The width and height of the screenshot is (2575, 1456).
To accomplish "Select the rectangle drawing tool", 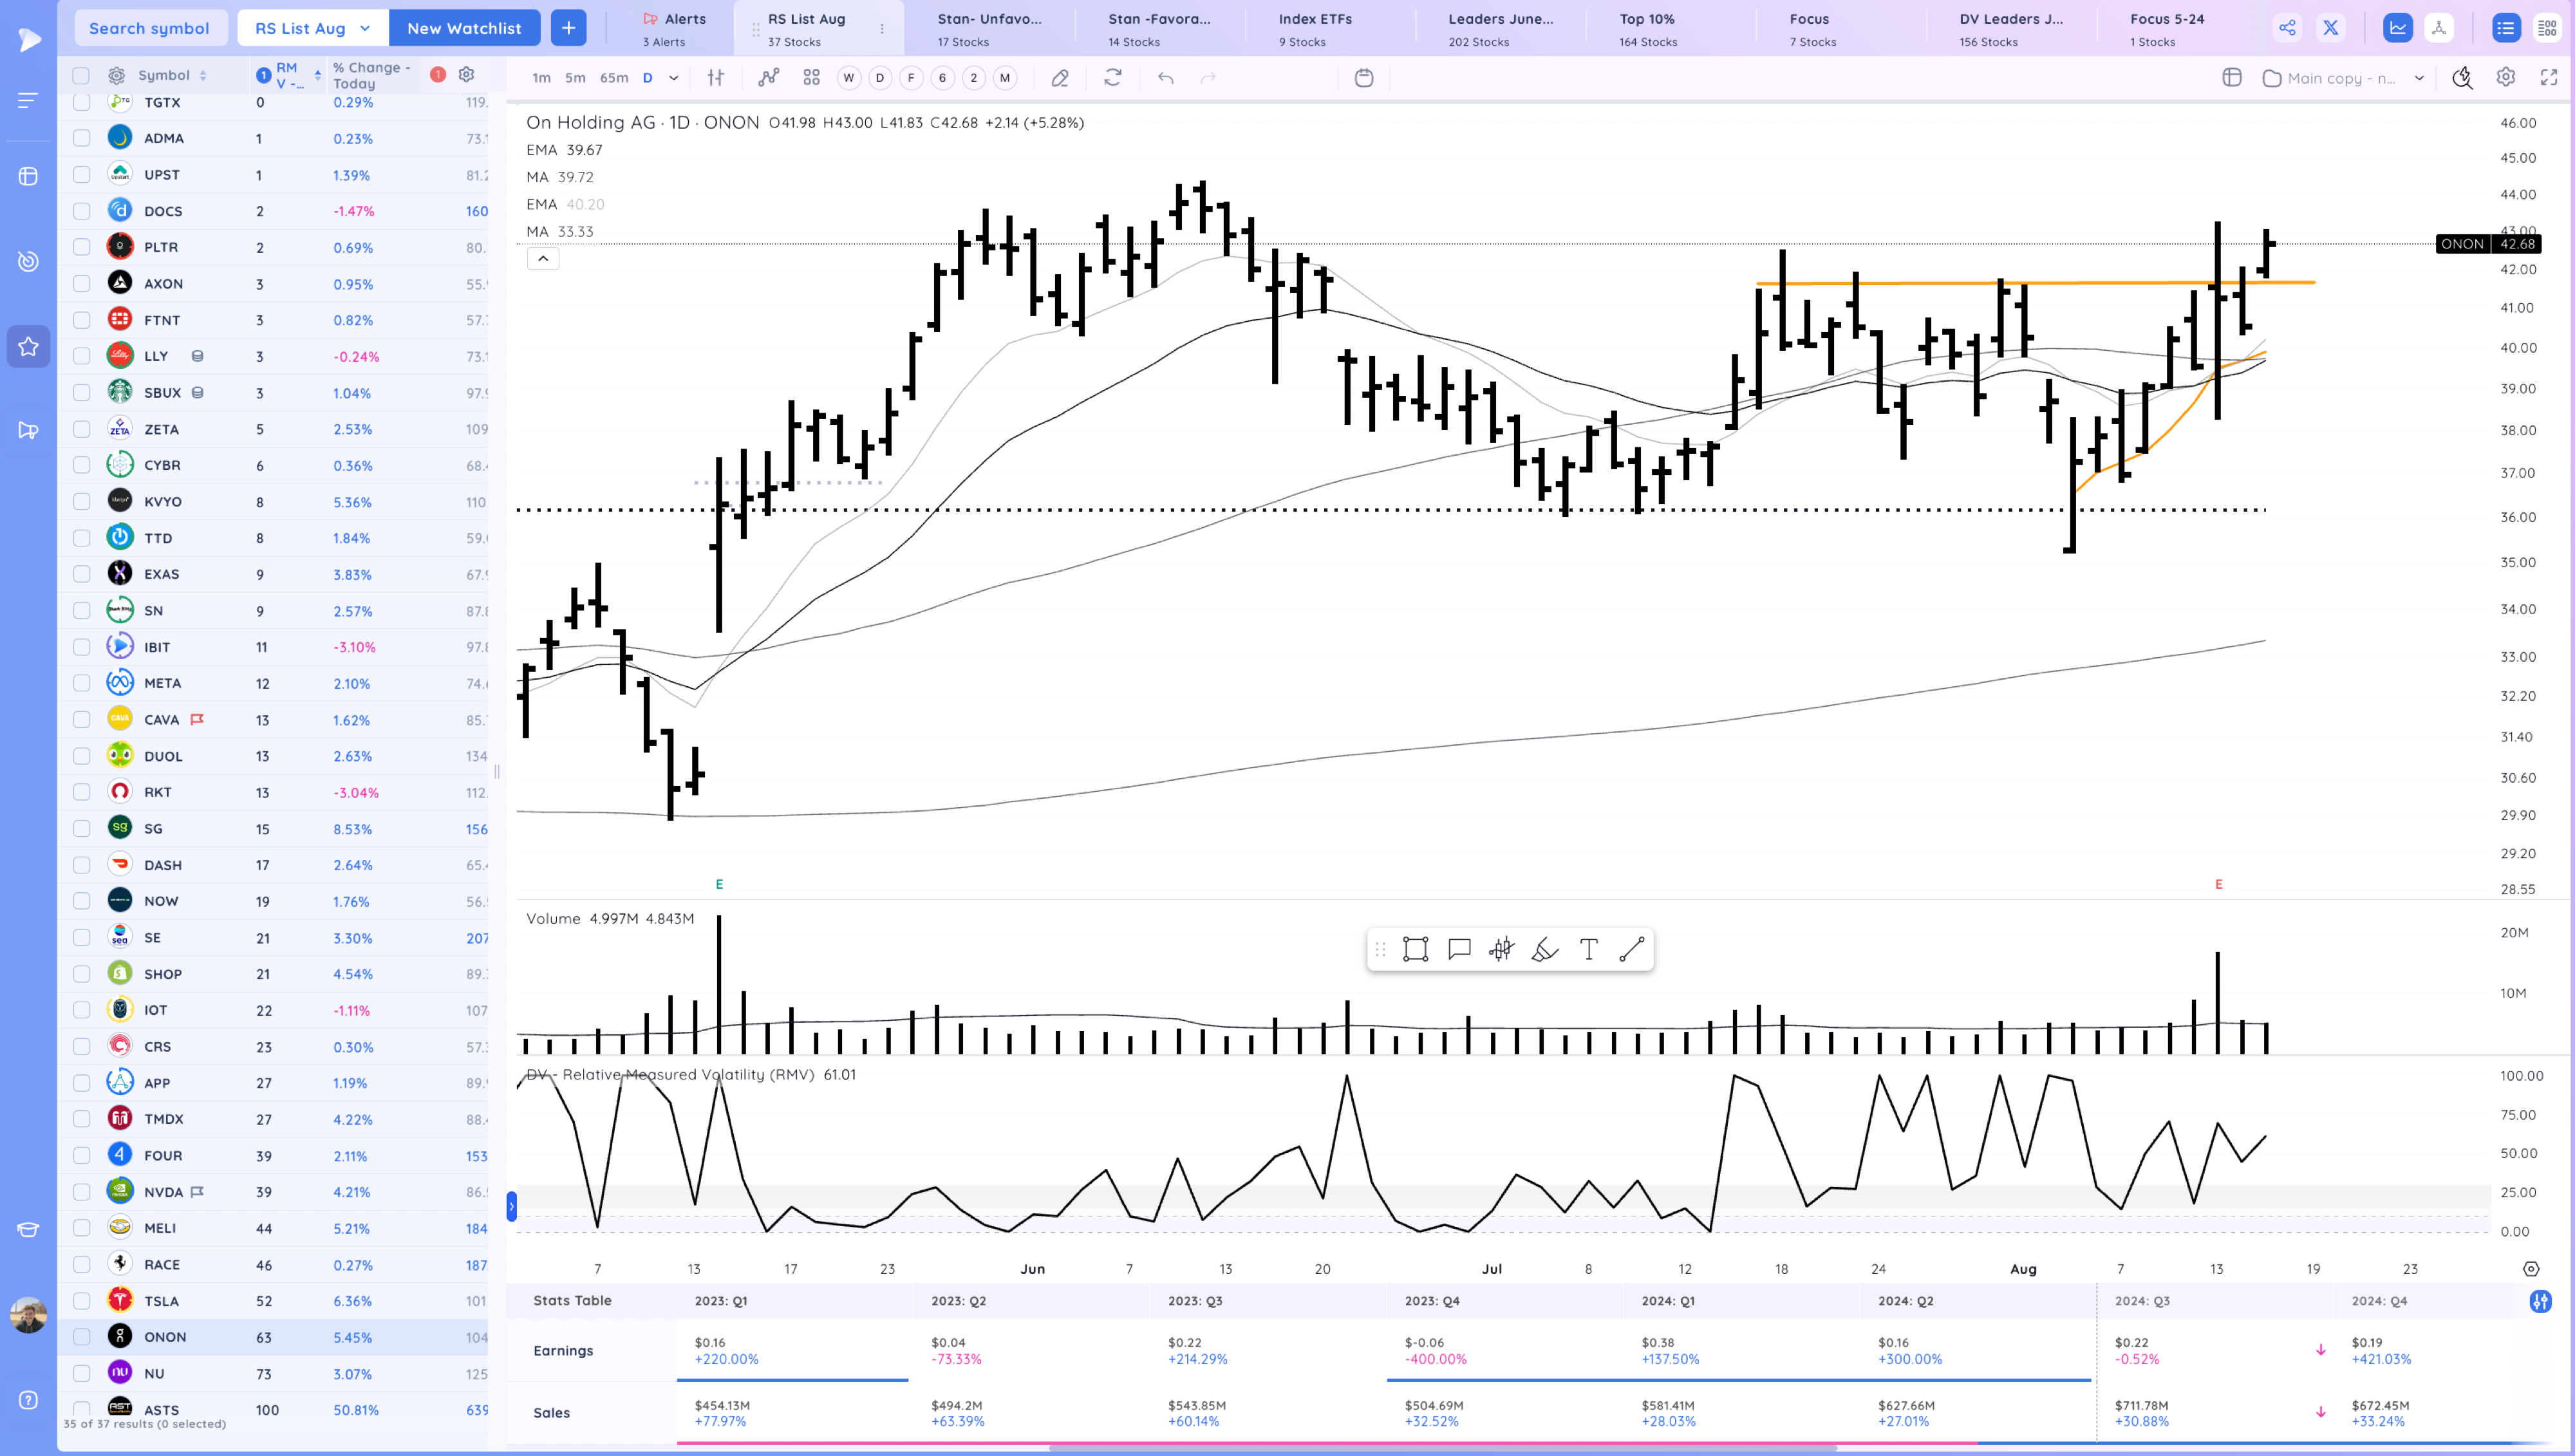I will click(x=1415, y=950).
